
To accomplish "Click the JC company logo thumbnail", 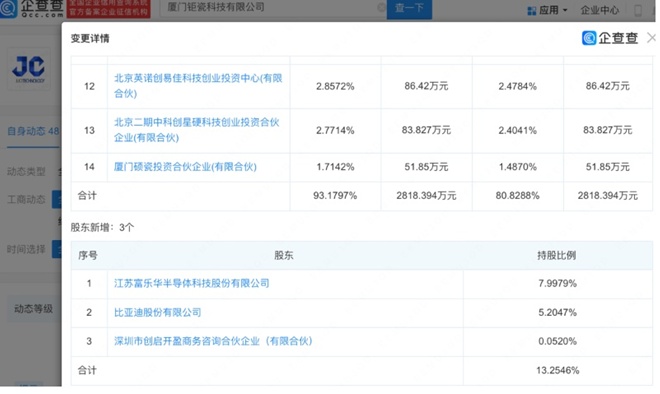I will point(29,69).
